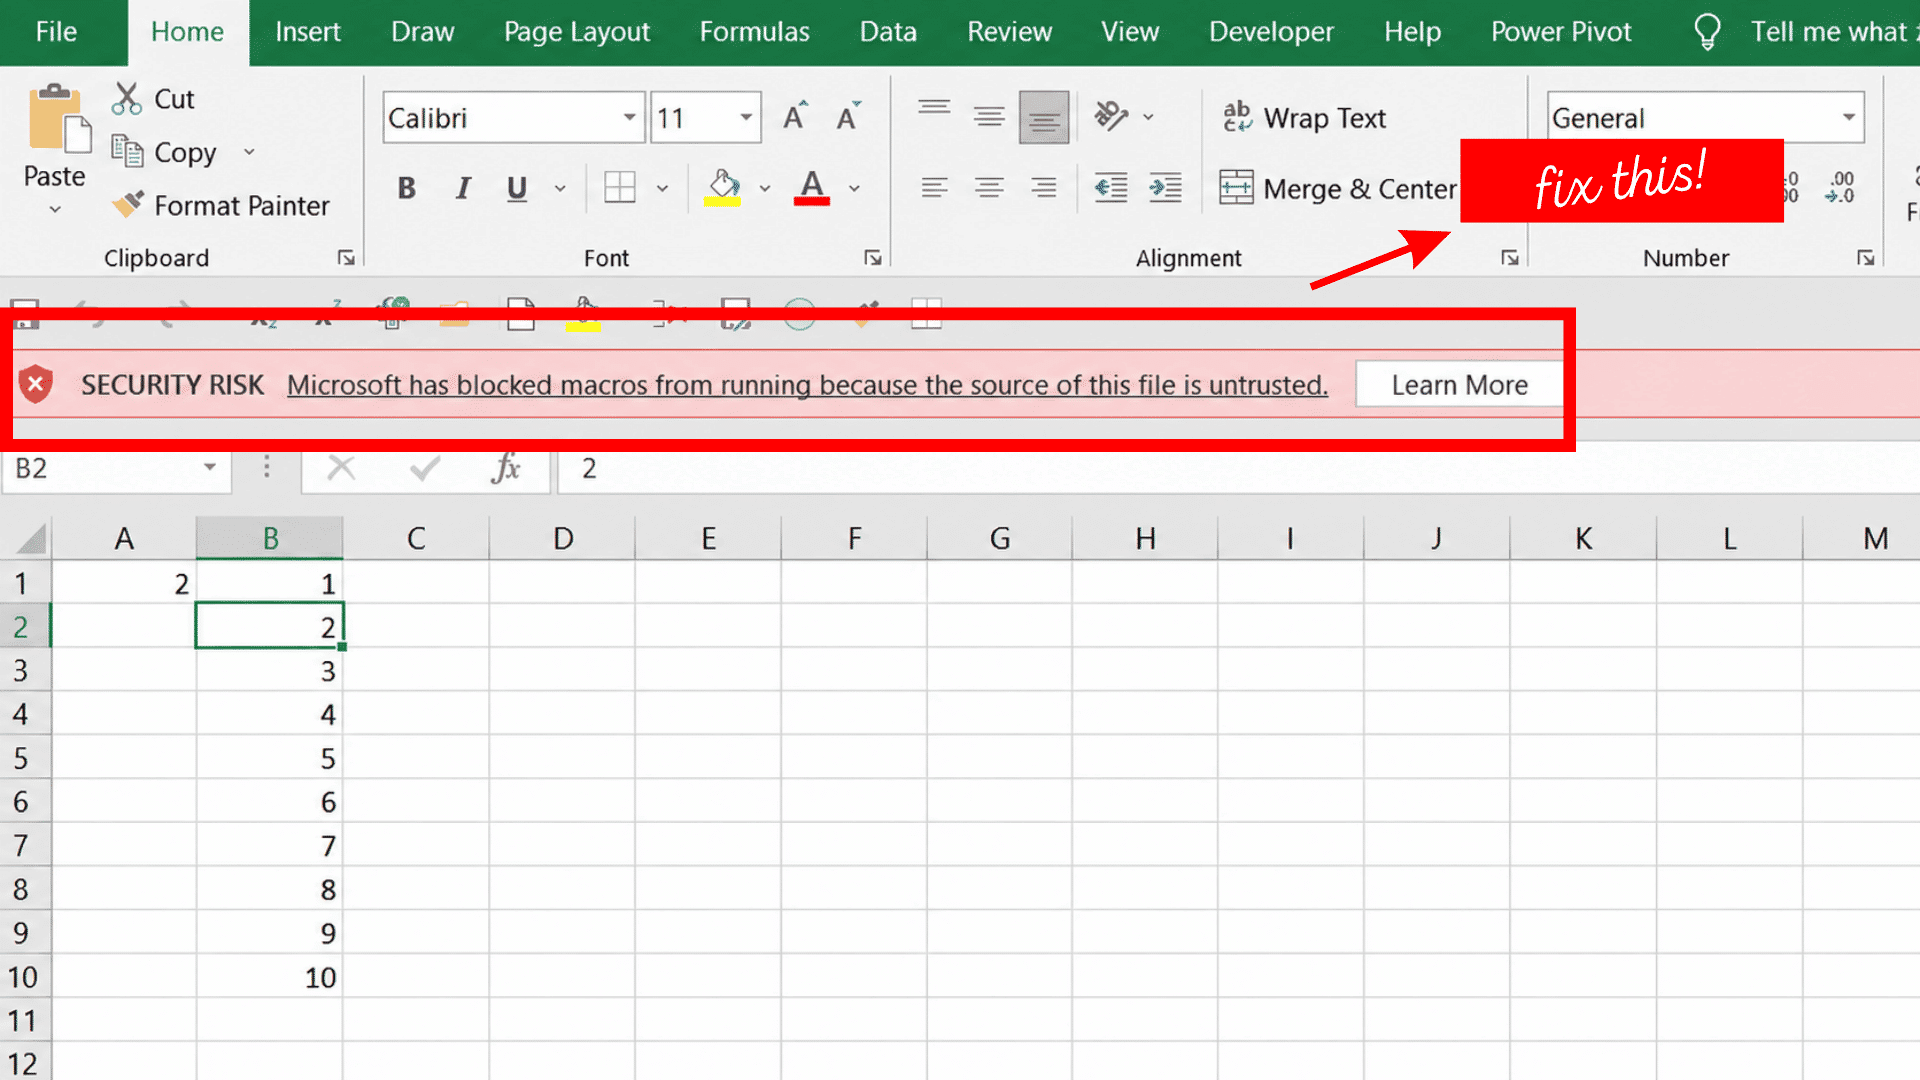Activate the Format Painter brush
The image size is (1920, 1080).
coord(128,204)
